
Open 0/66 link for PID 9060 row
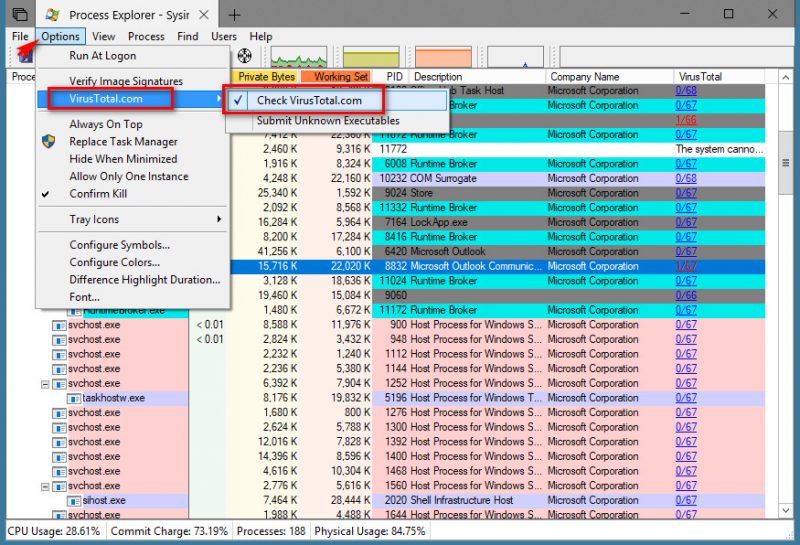point(686,295)
